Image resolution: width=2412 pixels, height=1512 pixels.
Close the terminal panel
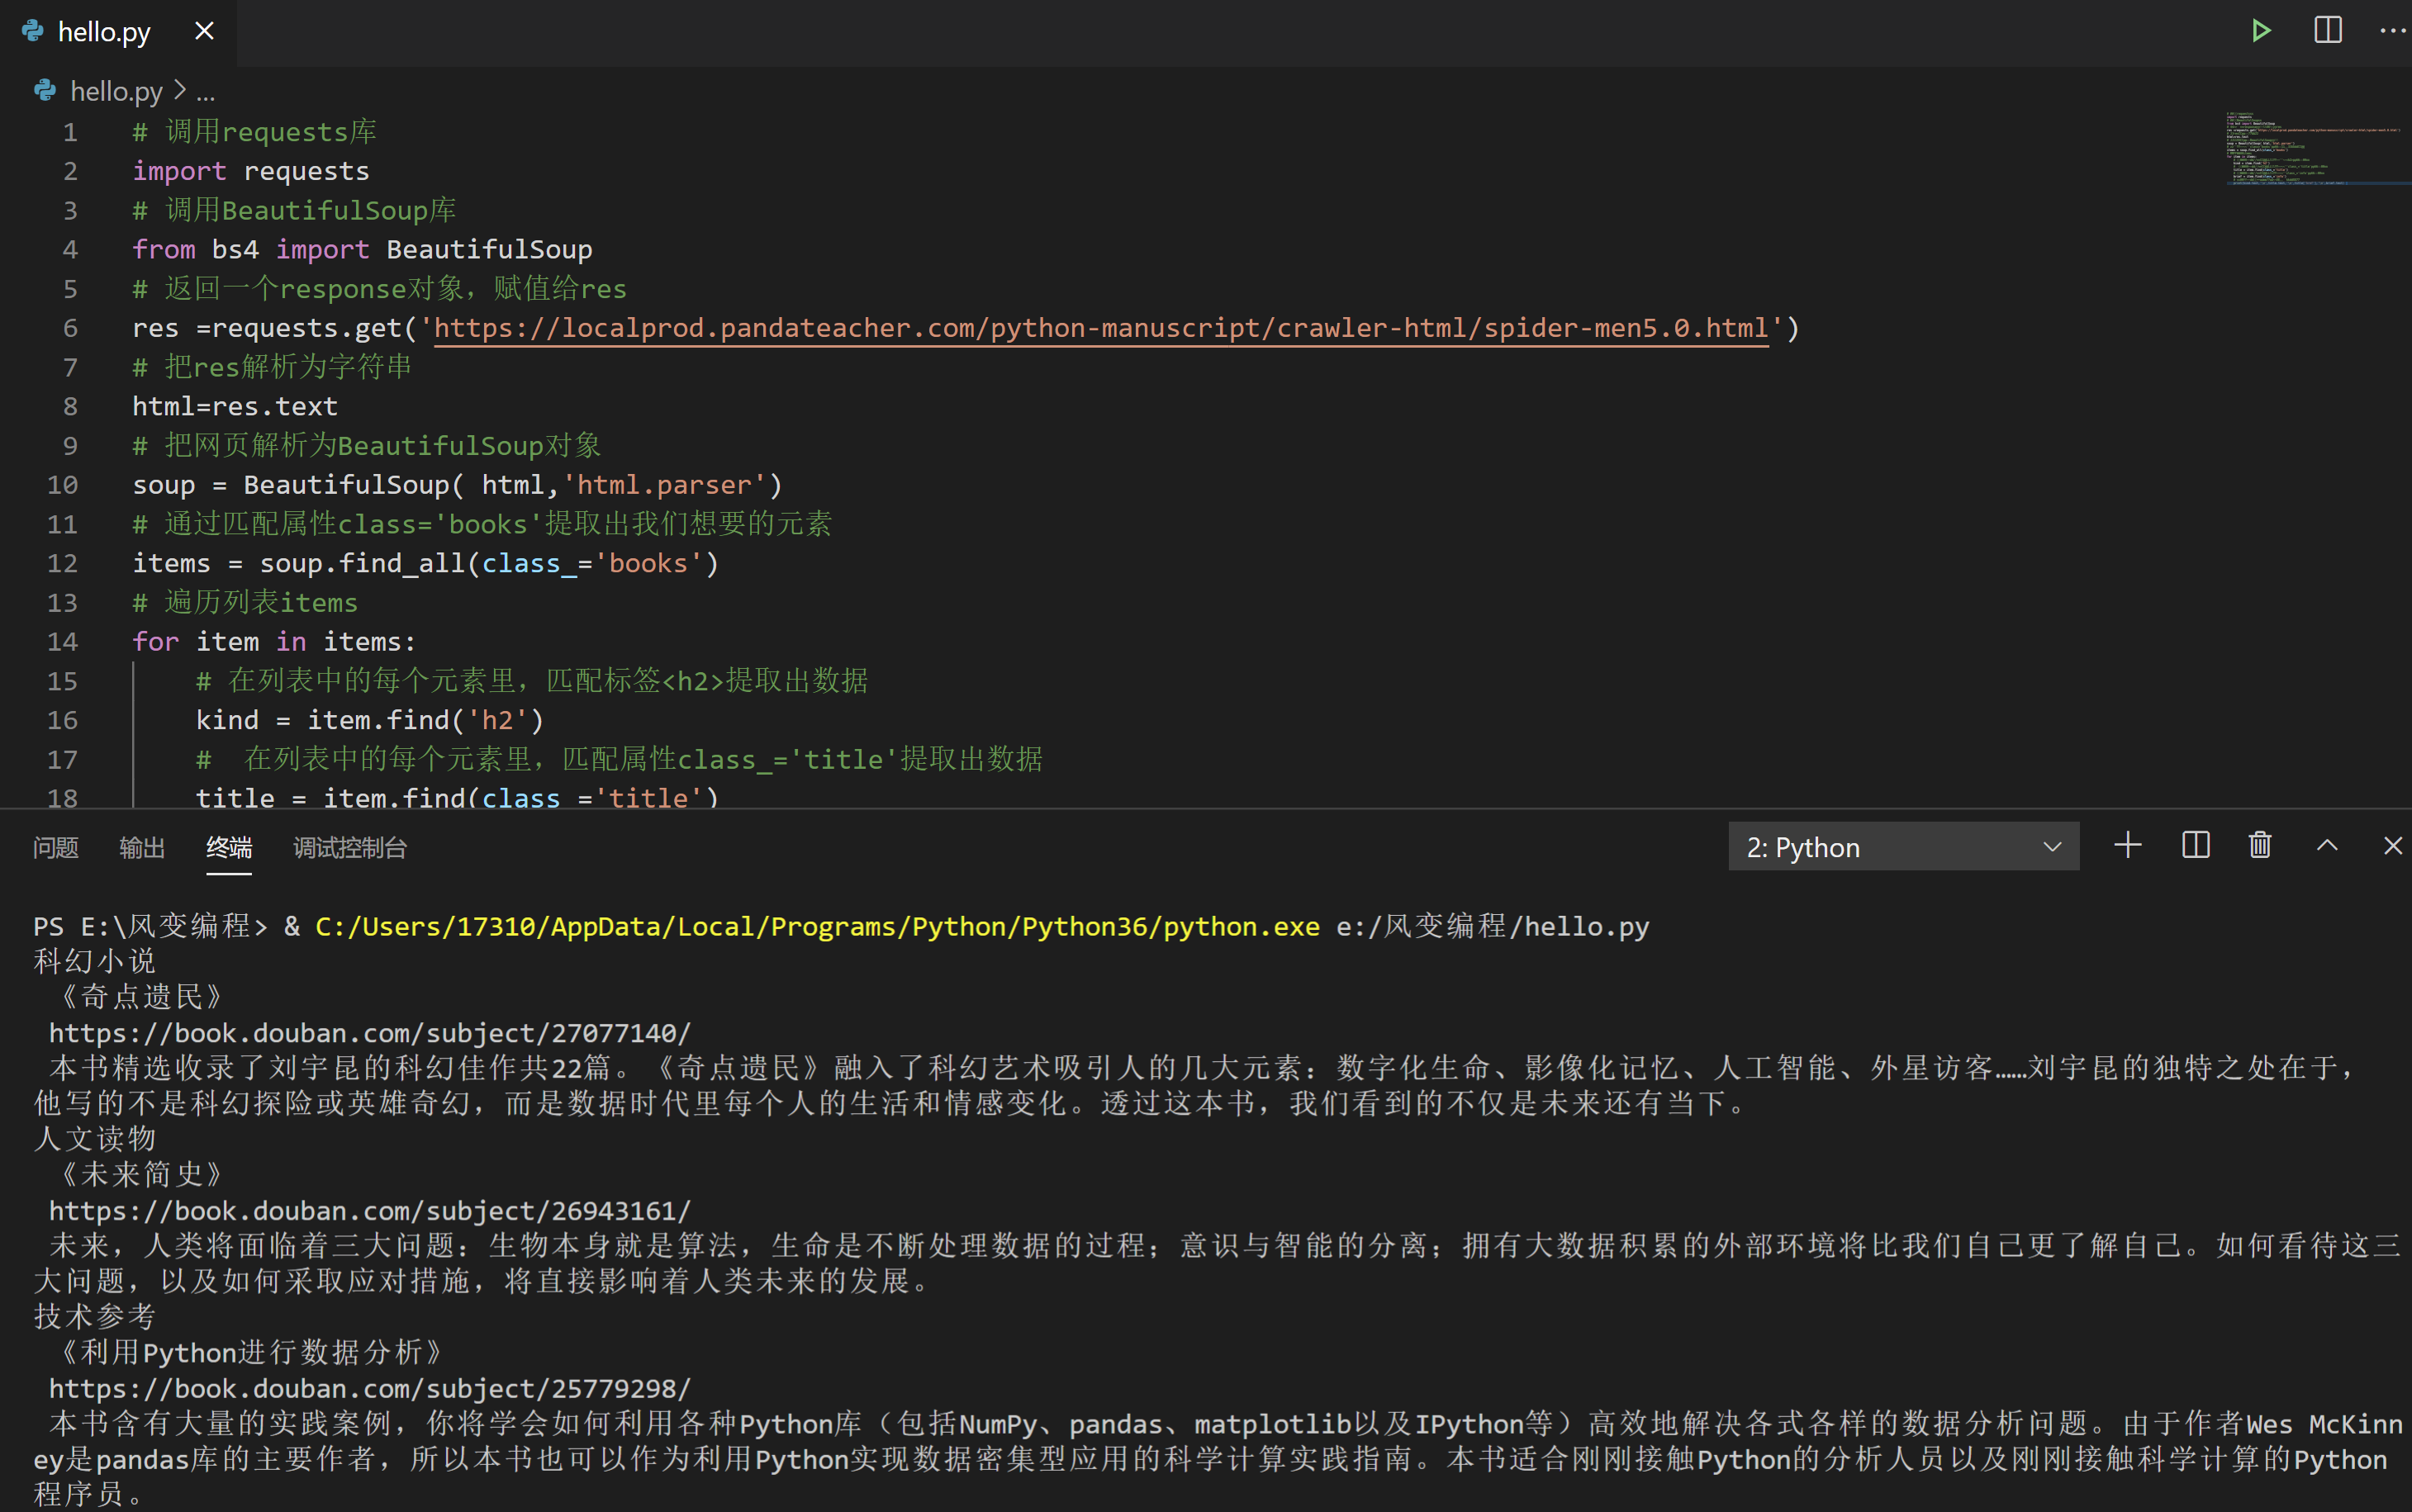(x=2393, y=846)
